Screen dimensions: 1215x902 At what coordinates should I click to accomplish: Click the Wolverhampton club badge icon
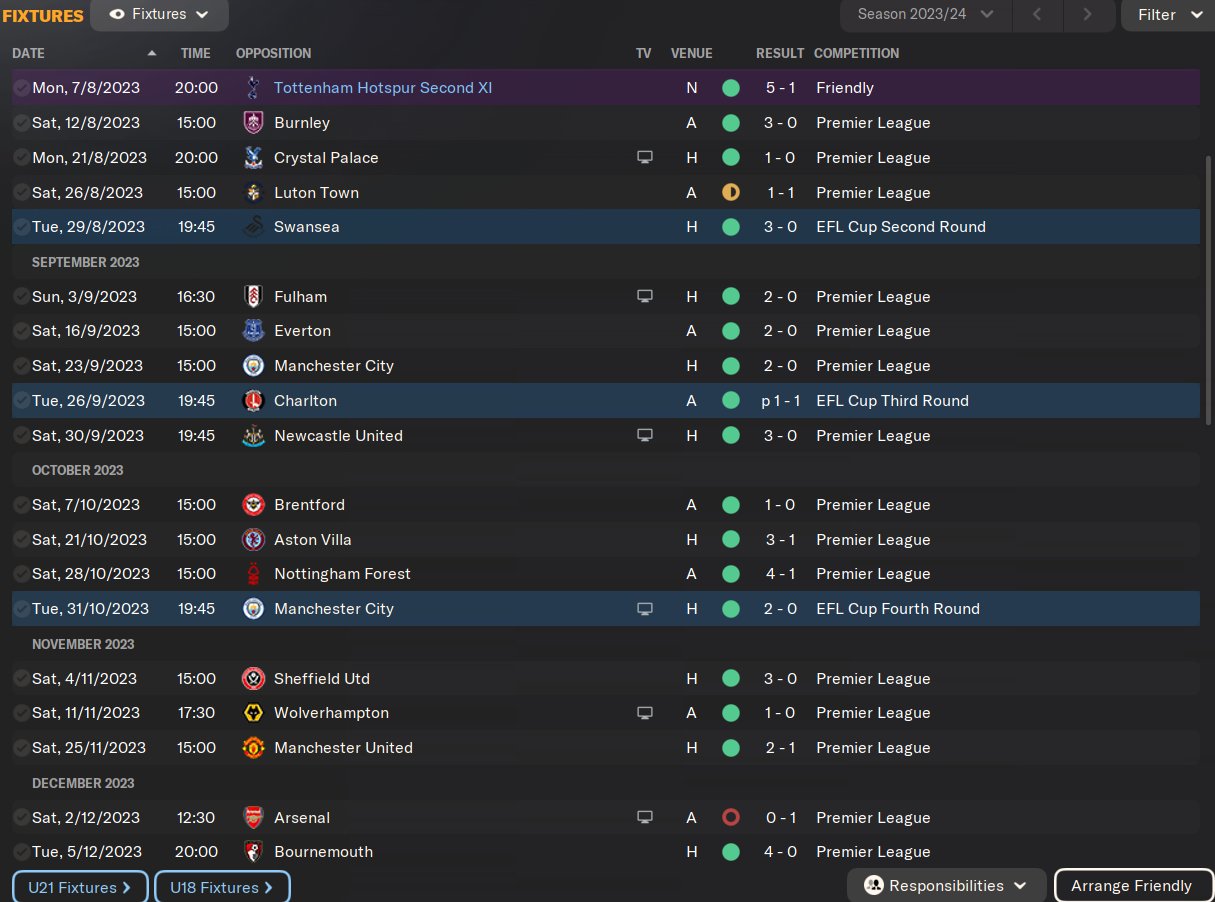coord(254,713)
